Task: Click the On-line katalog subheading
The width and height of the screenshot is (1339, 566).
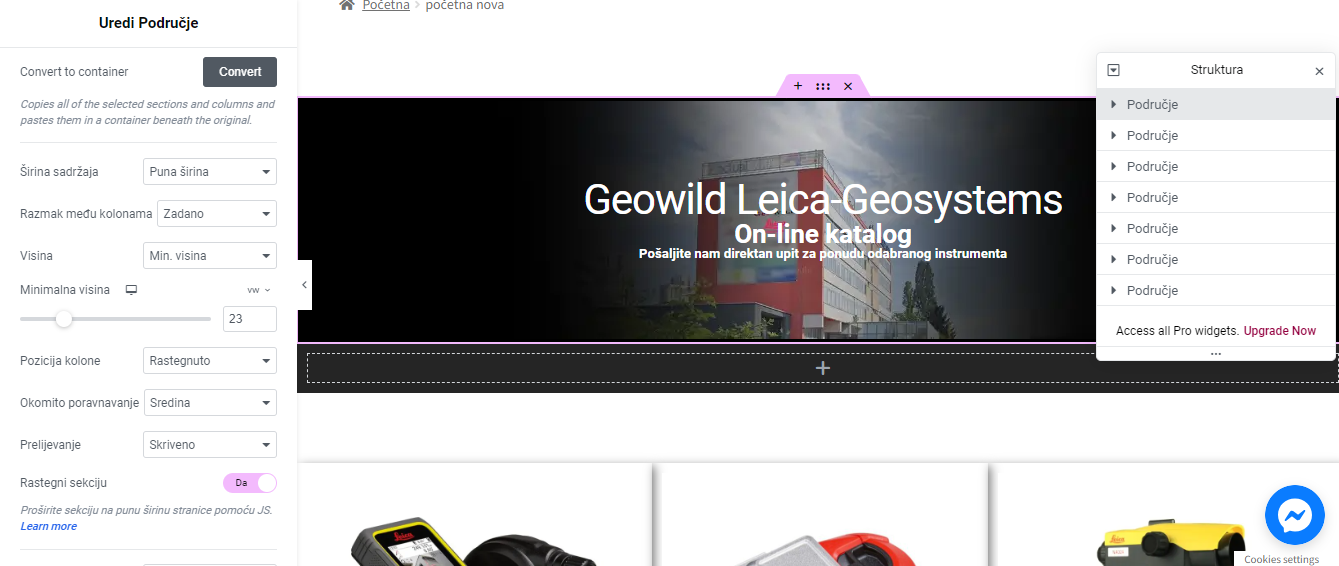Action: [x=823, y=234]
